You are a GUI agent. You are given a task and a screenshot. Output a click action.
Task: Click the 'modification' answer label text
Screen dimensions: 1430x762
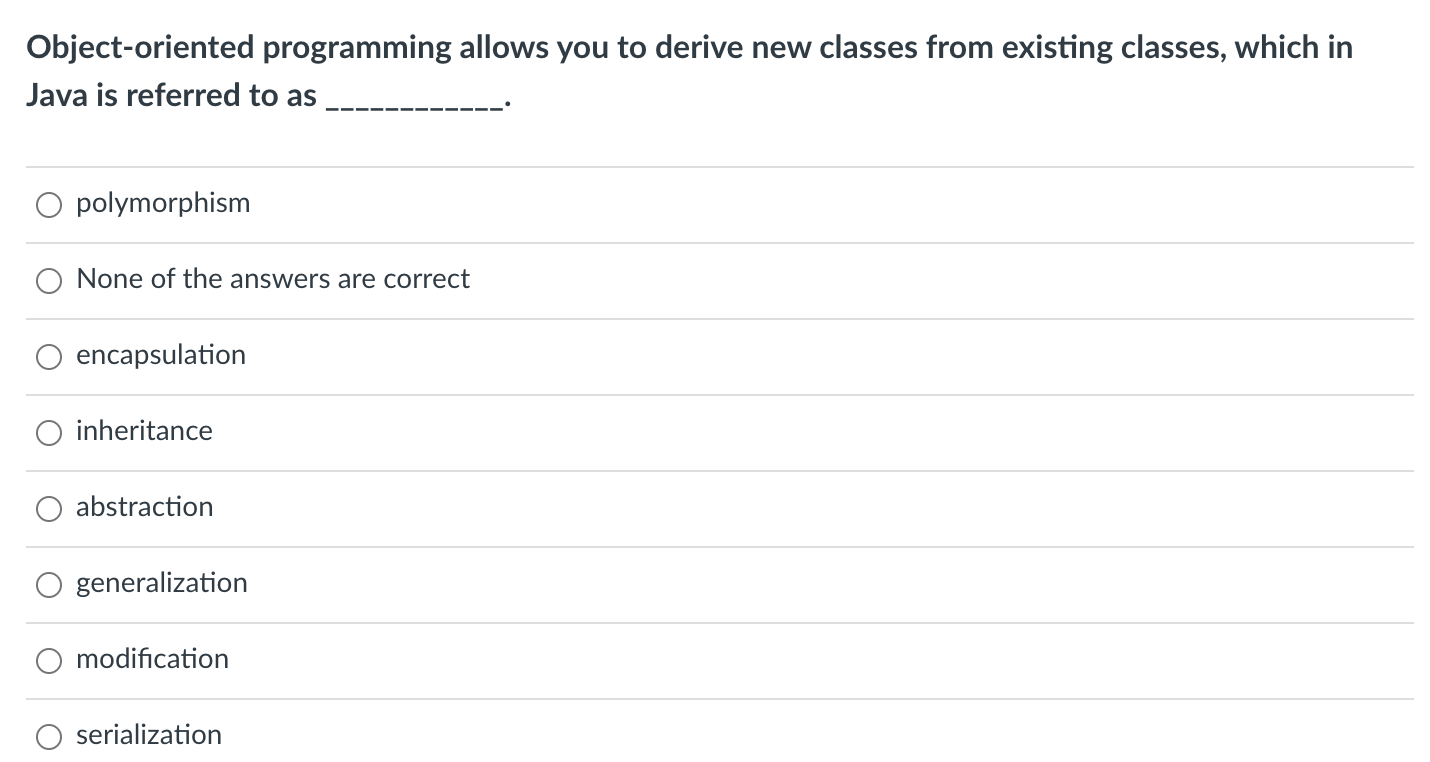(152, 659)
